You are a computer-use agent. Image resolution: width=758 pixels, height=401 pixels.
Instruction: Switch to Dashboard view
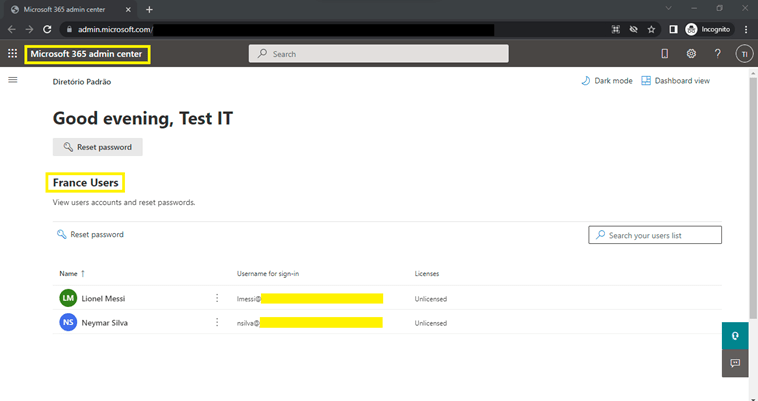[675, 81]
